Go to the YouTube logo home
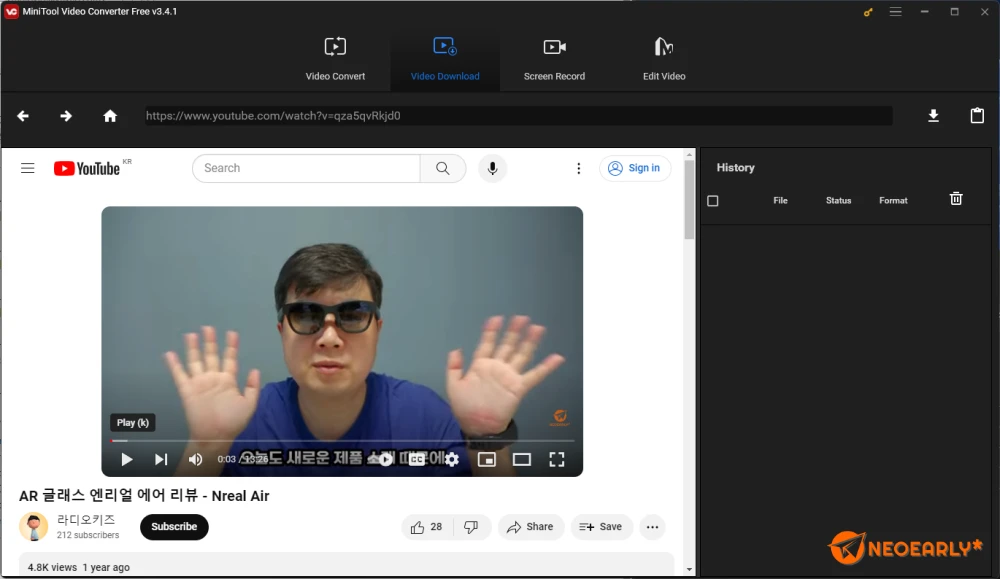The width and height of the screenshot is (1000, 579). pyautogui.click(x=87, y=168)
